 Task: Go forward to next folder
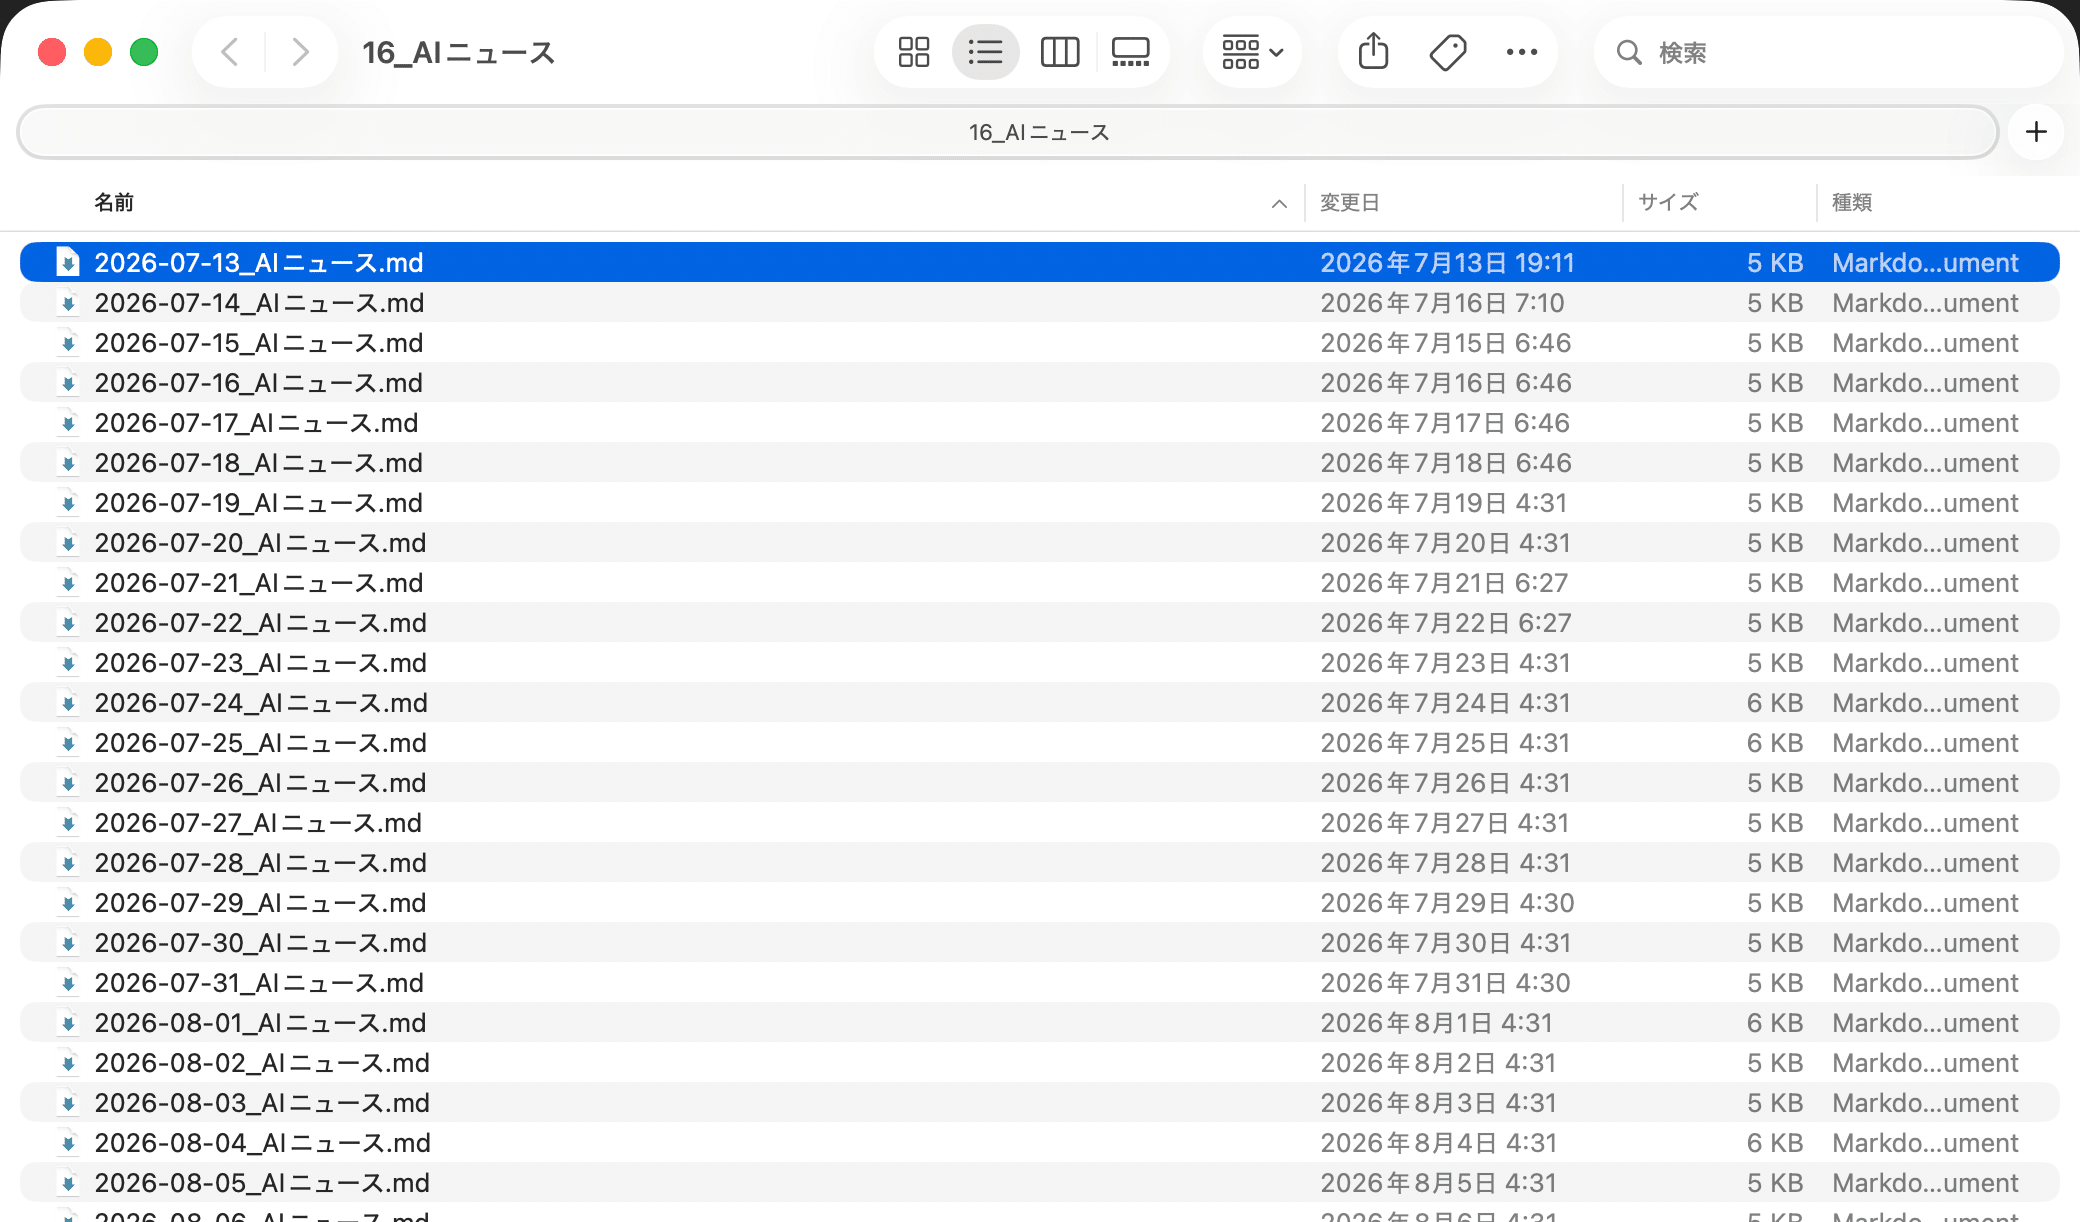tap(300, 52)
